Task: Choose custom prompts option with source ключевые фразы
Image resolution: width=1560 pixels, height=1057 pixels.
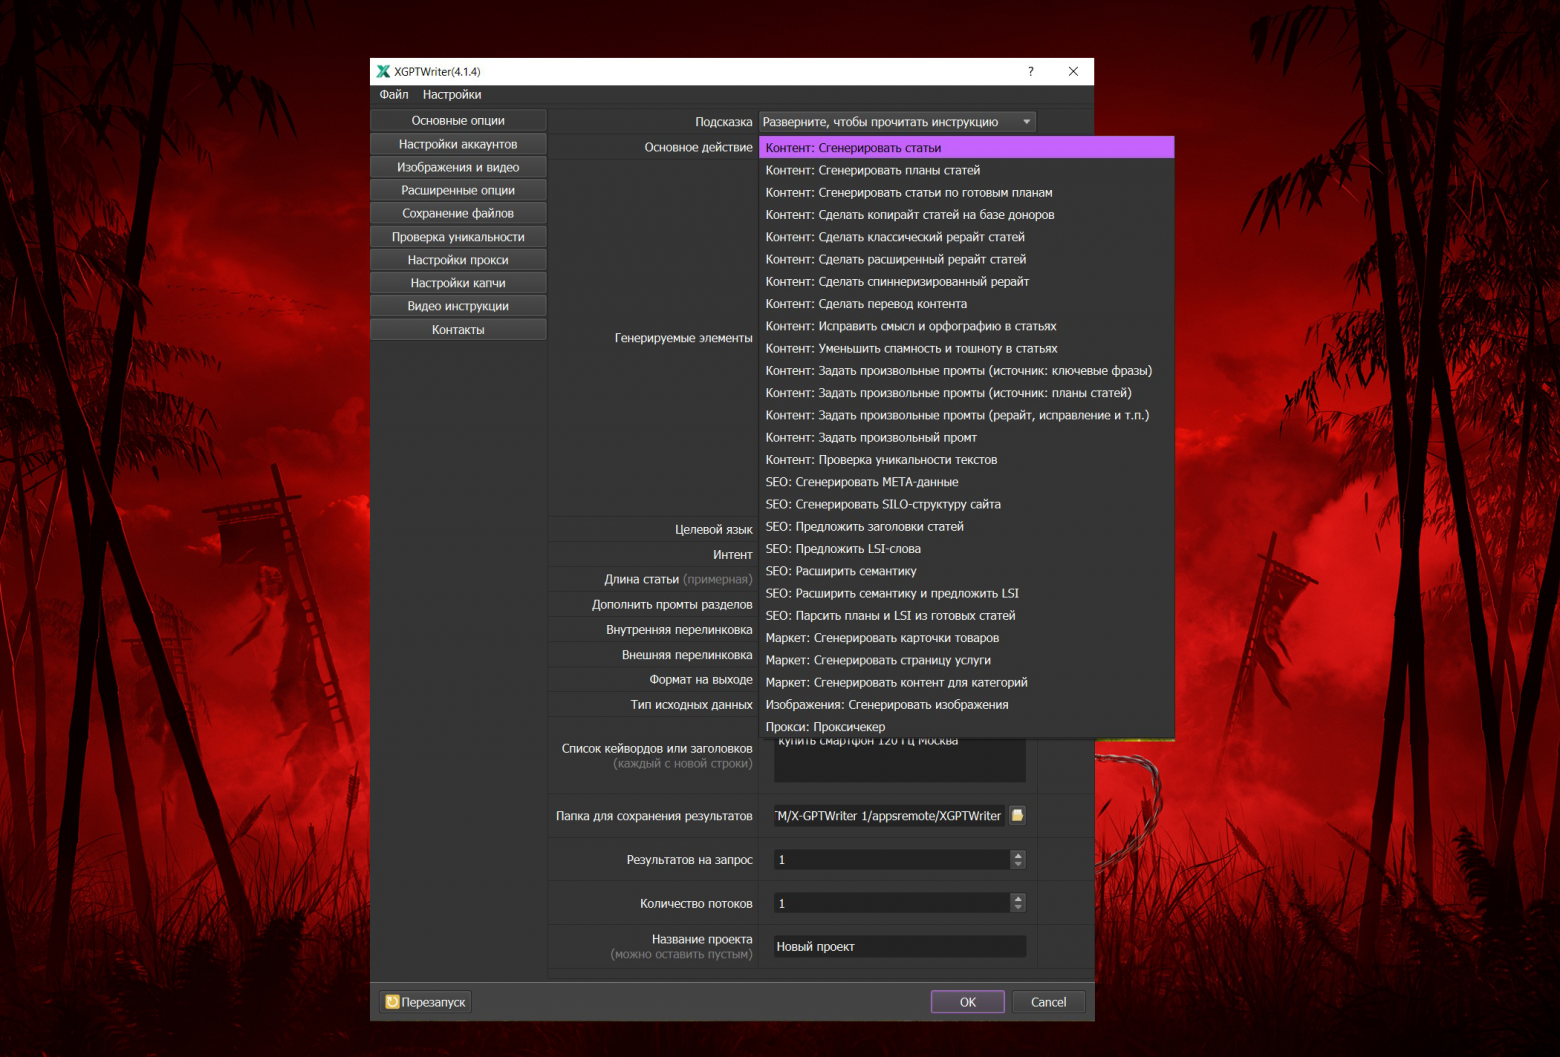Action: [x=967, y=370]
